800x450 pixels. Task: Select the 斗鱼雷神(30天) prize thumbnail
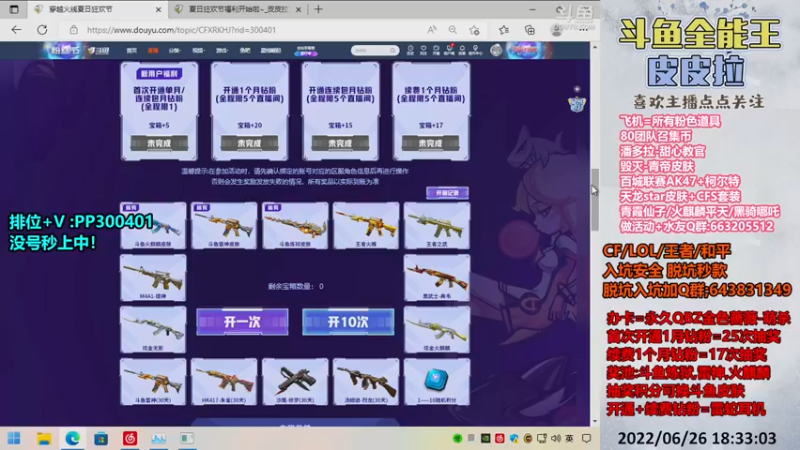(153, 382)
